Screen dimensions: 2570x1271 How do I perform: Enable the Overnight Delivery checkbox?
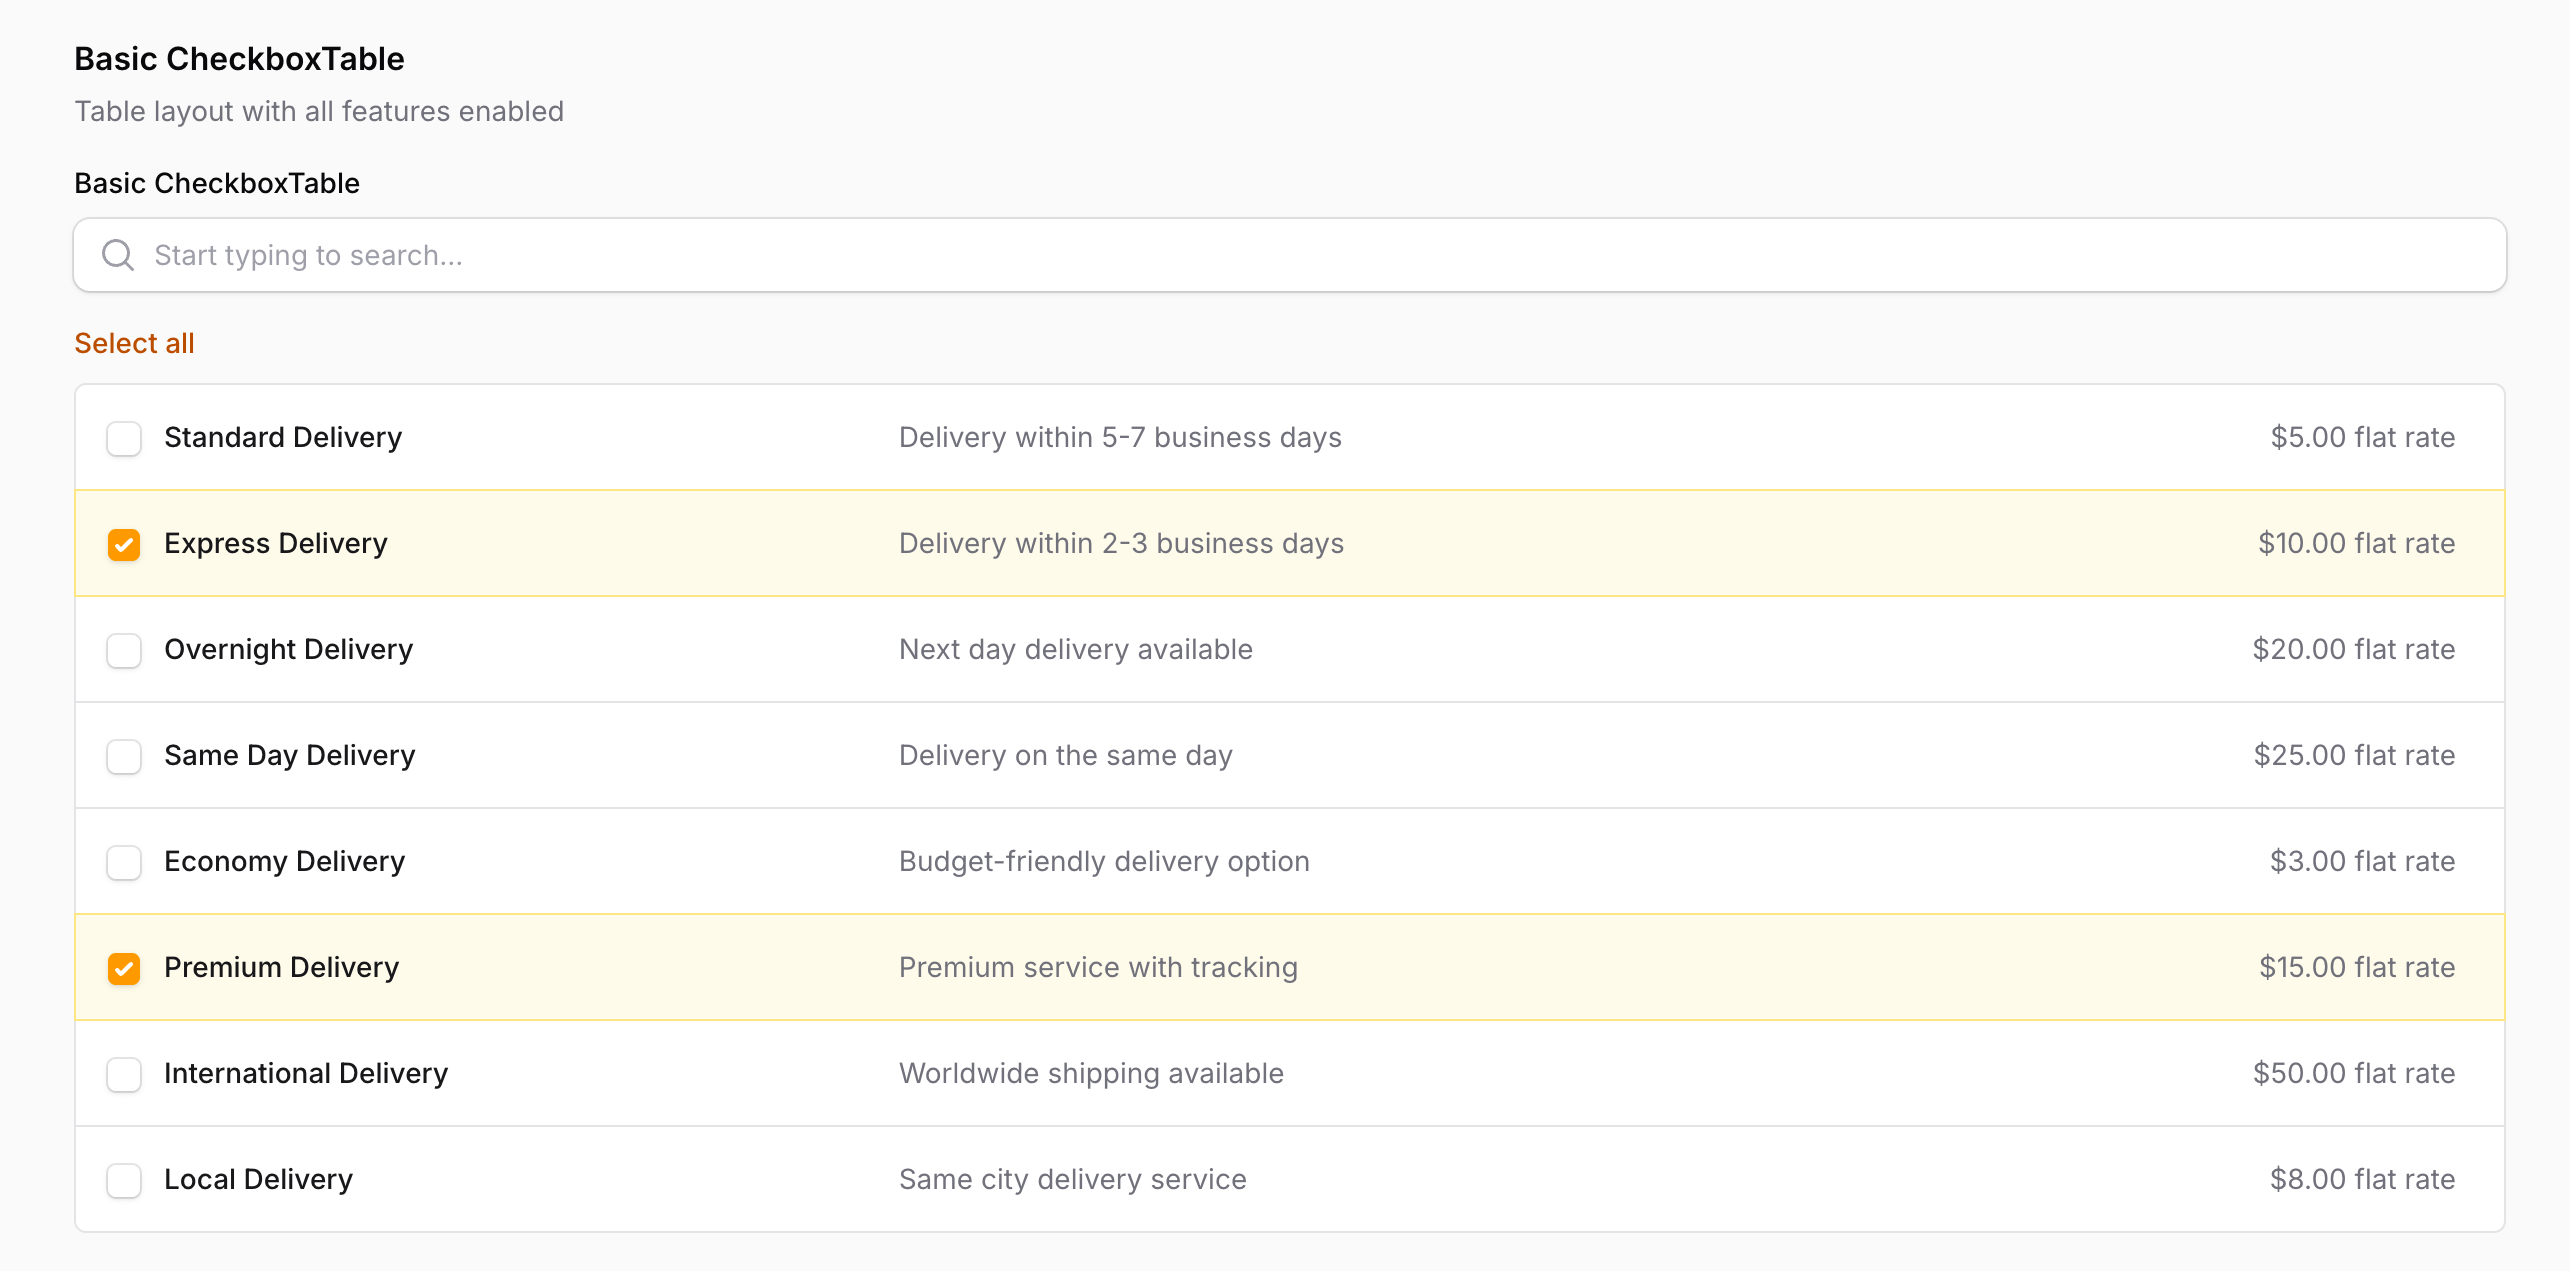tap(124, 650)
